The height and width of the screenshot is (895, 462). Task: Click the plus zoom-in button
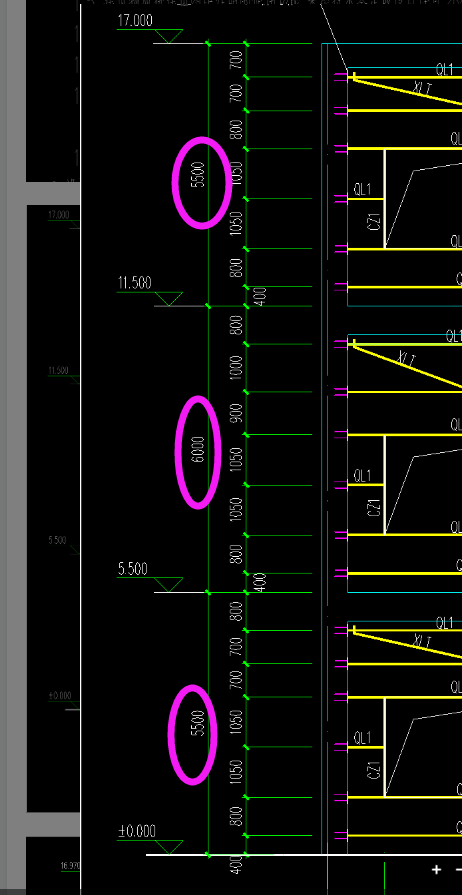point(437,869)
